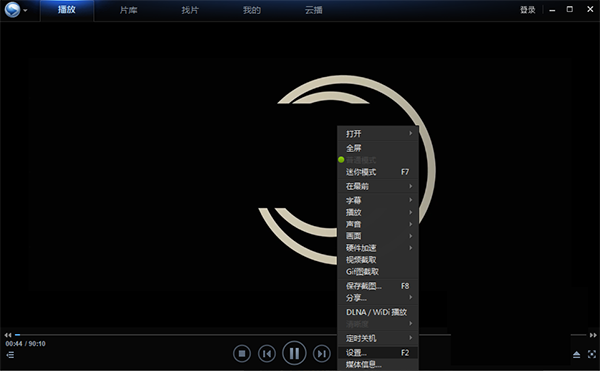Screen dimensions: 600x371
Task: Skip to the next track
Action: pos(322,354)
